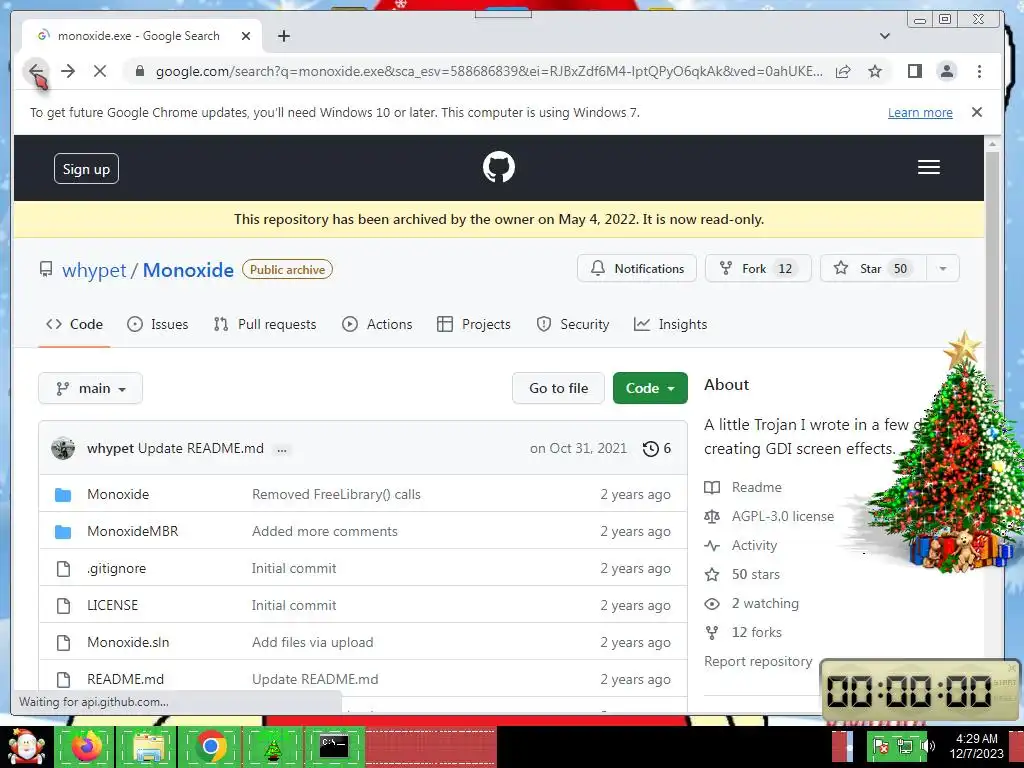Click the GitHub Sign up button
1024x768 pixels.
86,168
